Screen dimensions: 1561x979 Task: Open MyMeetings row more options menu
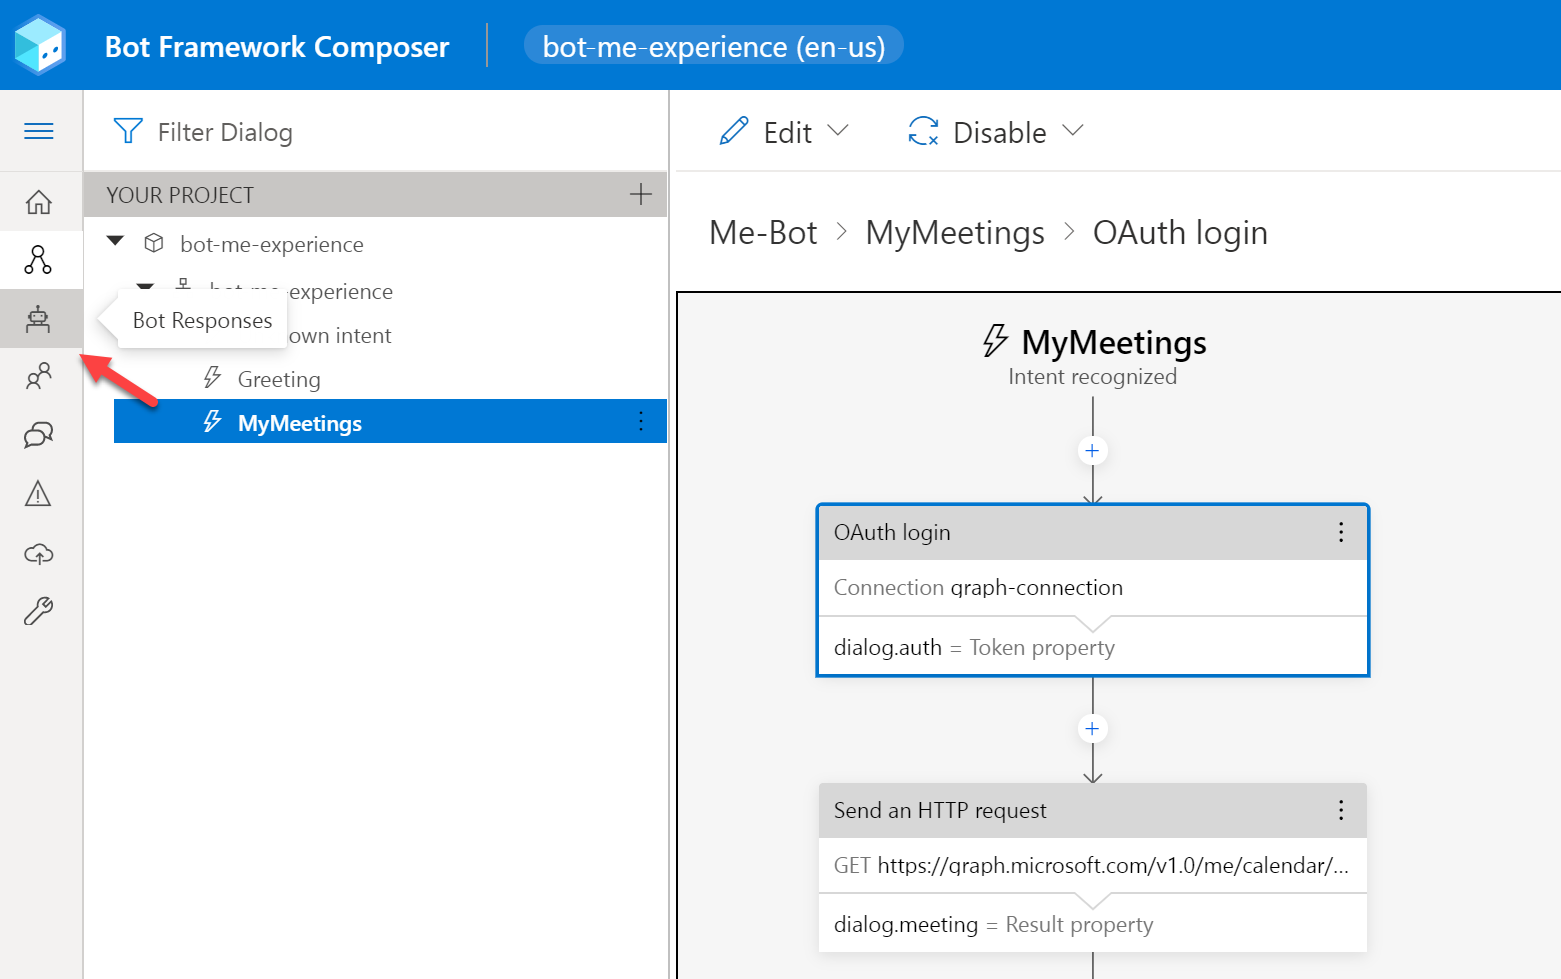click(x=641, y=422)
